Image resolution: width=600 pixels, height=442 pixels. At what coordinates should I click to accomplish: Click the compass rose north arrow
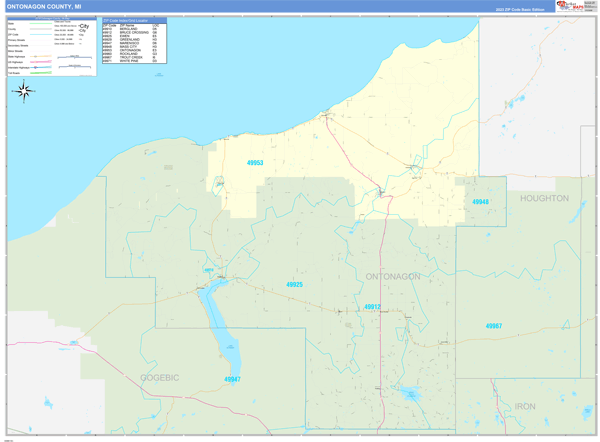point(25,92)
